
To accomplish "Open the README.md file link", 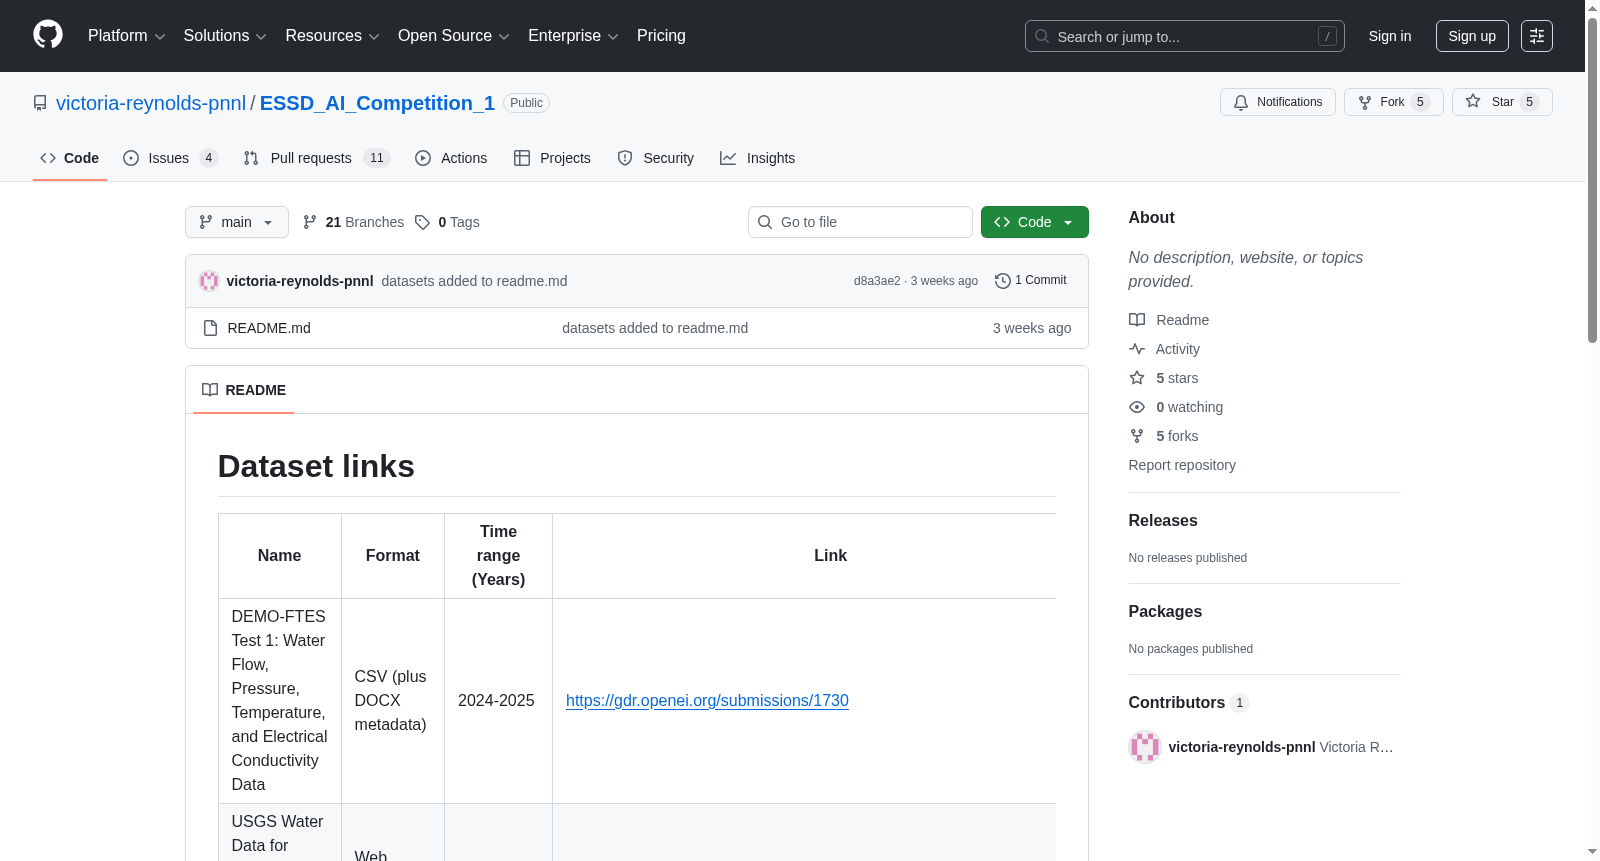I will (x=269, y=328).
